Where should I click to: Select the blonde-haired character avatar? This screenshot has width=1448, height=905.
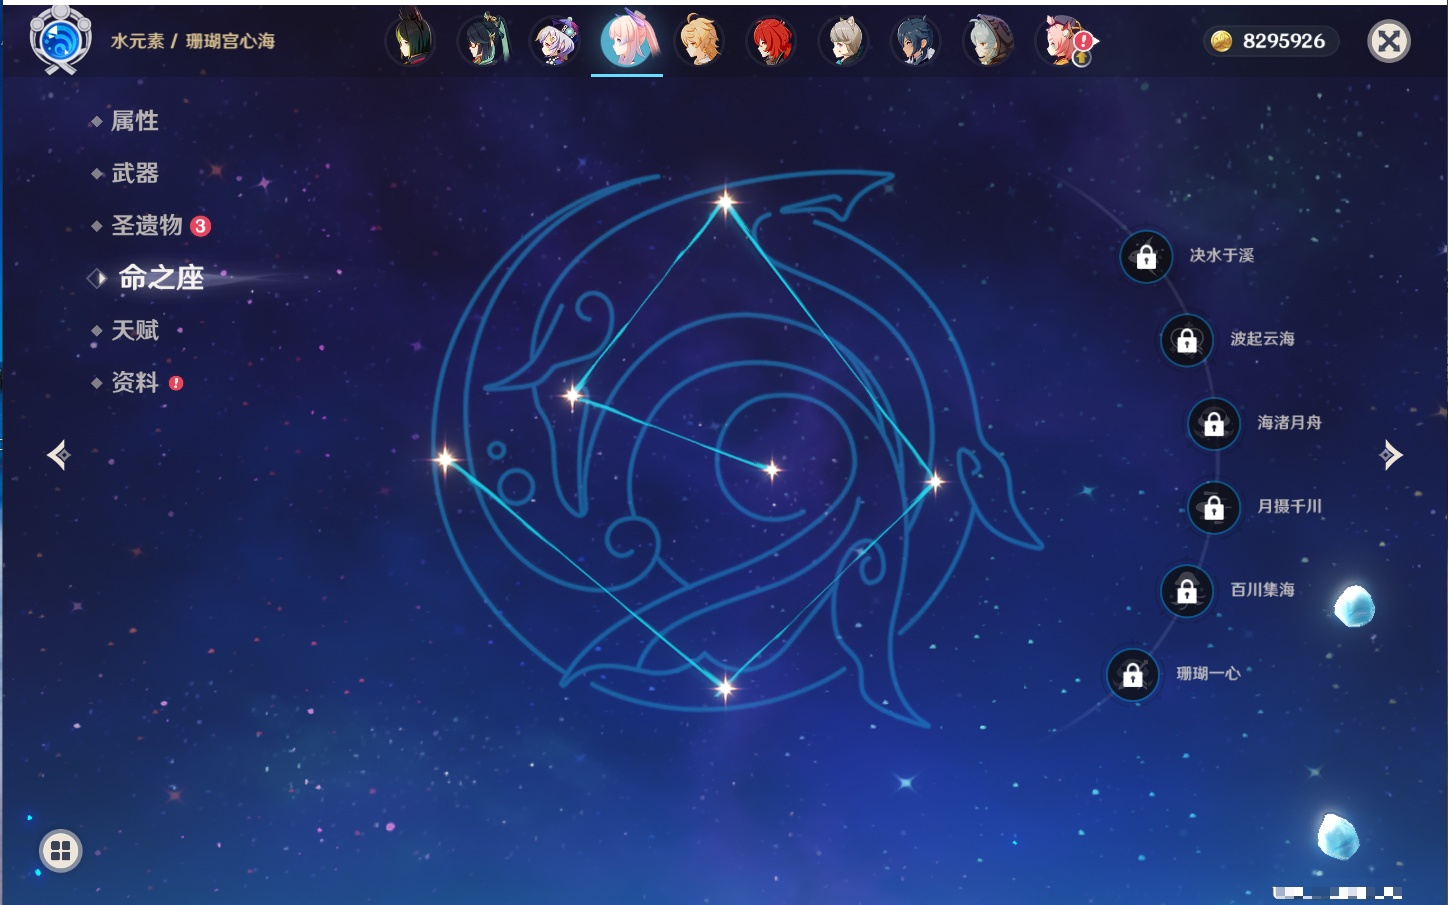(699, 41)
